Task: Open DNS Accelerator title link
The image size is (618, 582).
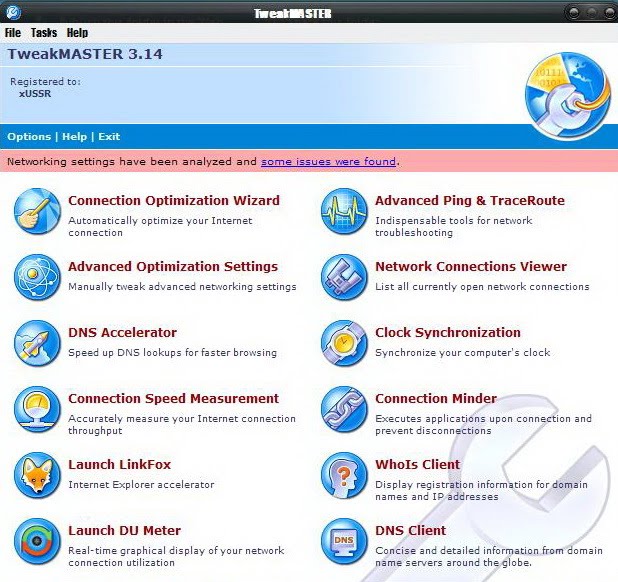Action: (x=122, y=333)
